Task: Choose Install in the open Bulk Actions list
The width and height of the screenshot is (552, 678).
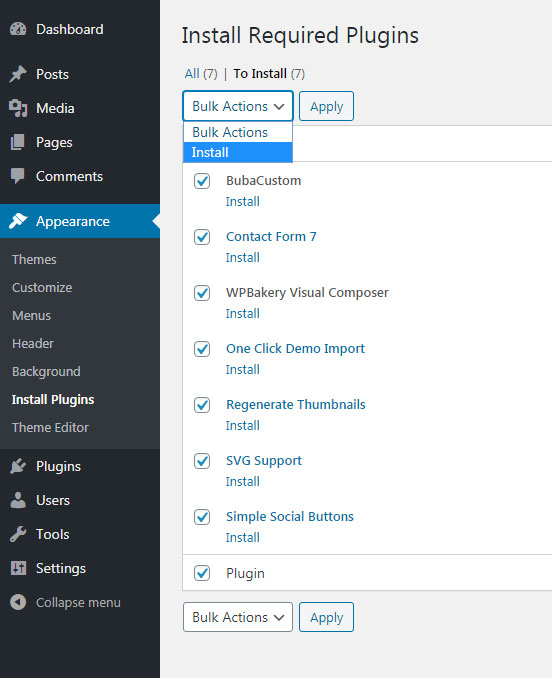Action: (x=238, y=152)
